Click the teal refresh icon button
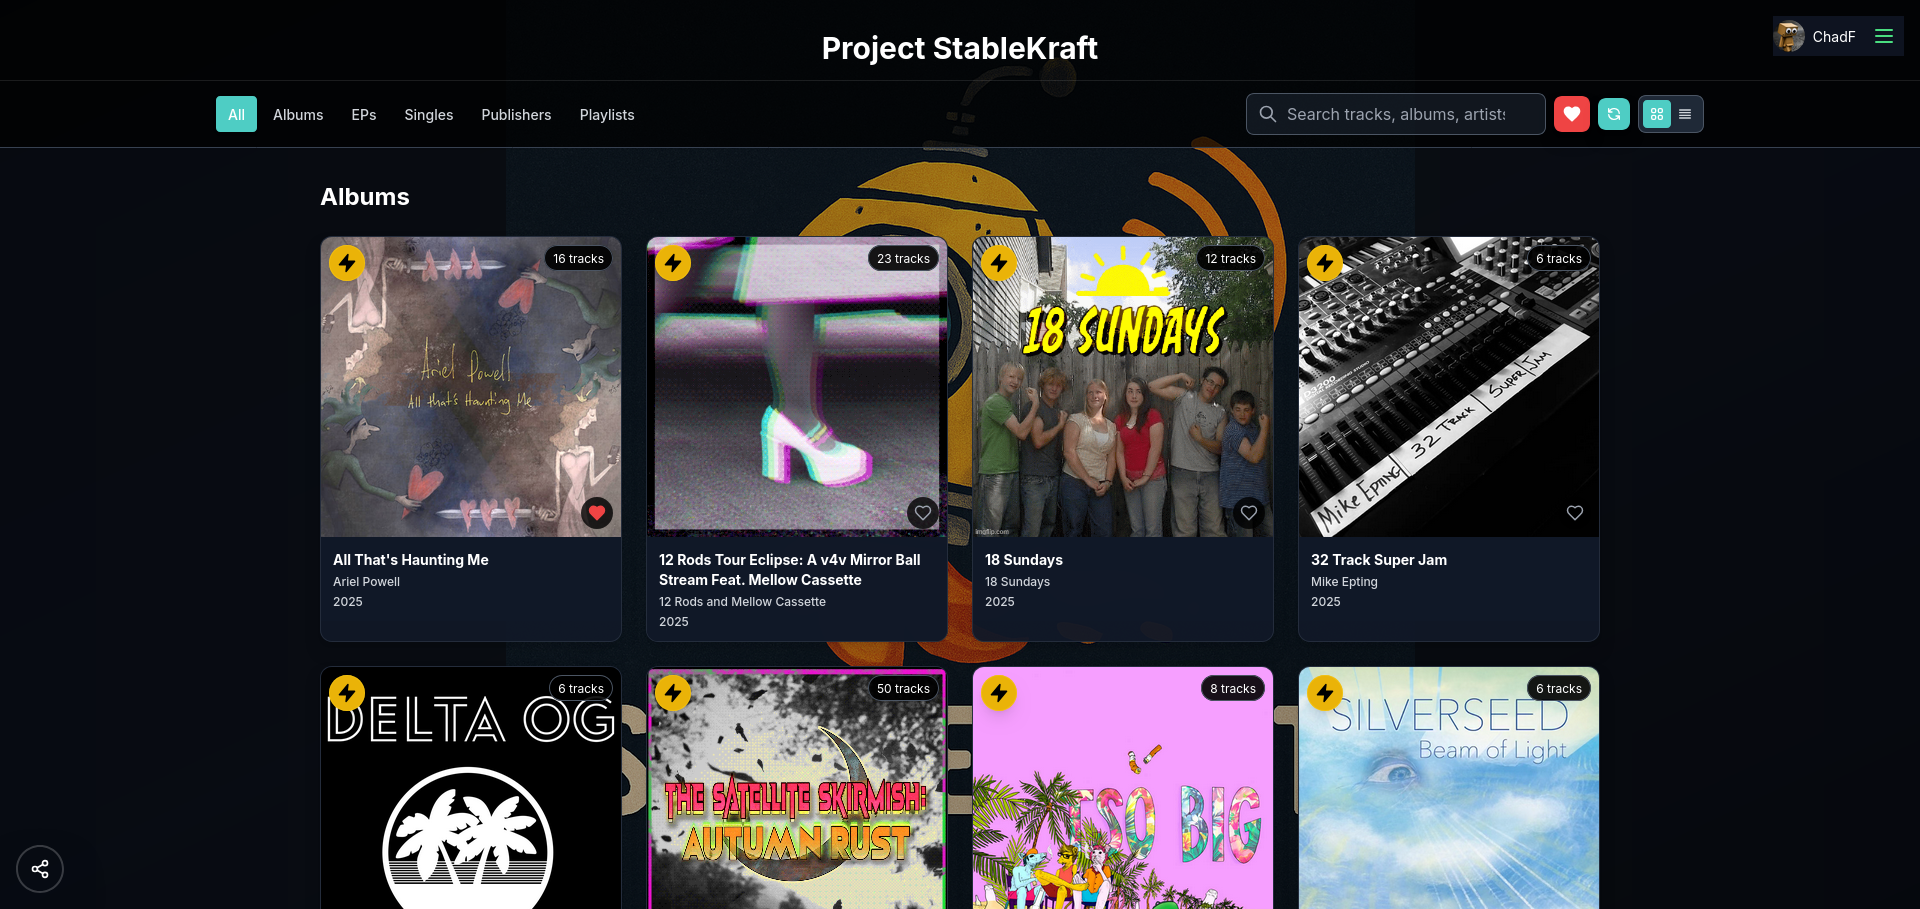Viewport: 1920px width, 909px height. tap(1613, 114)
